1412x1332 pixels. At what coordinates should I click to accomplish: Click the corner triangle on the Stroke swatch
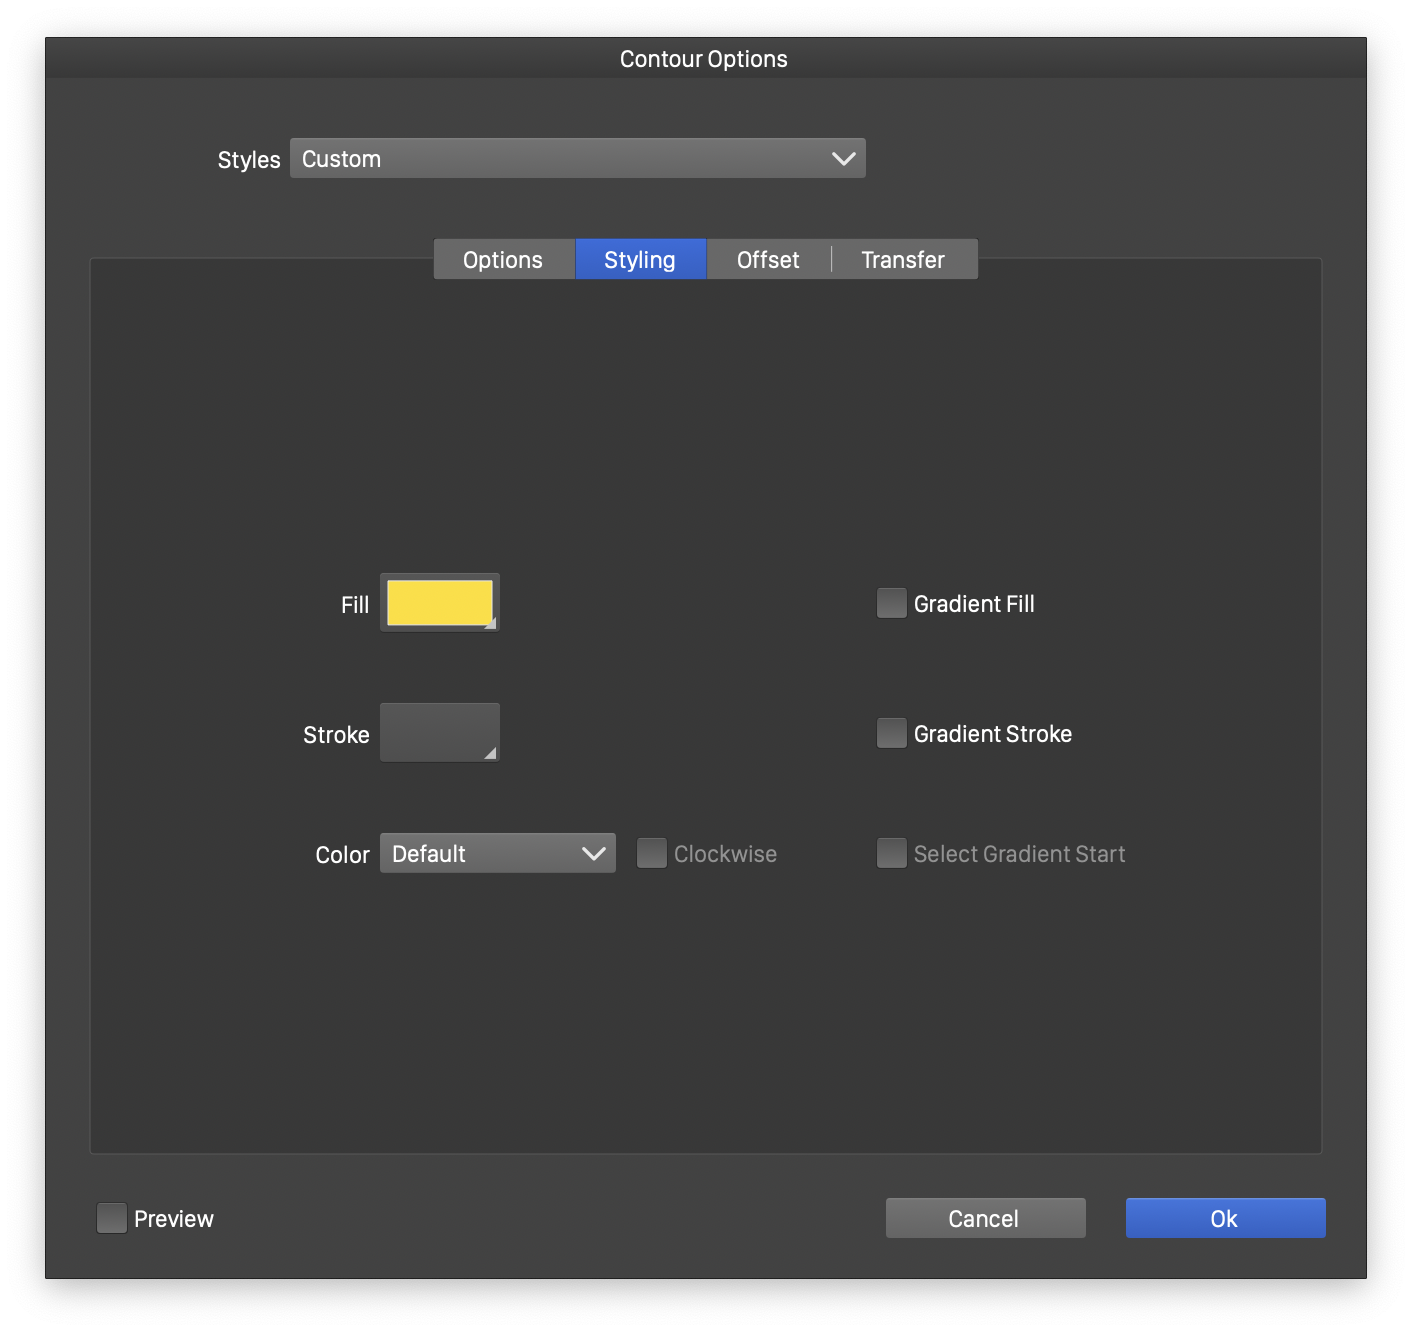(x=490, y=753)
